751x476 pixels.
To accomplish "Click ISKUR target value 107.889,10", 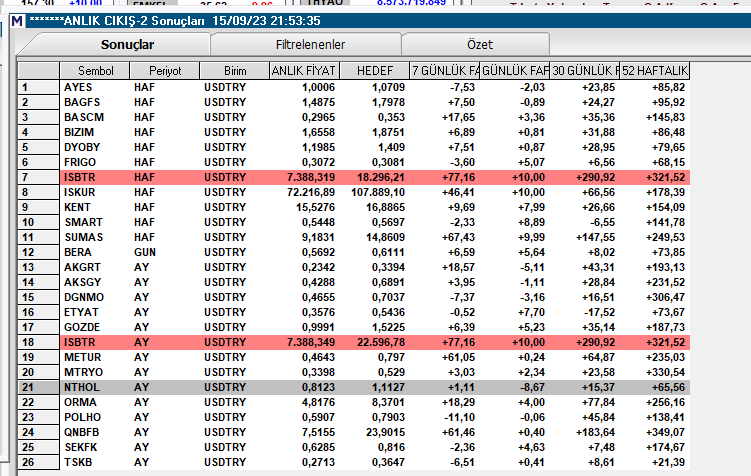I will (378, 192).
